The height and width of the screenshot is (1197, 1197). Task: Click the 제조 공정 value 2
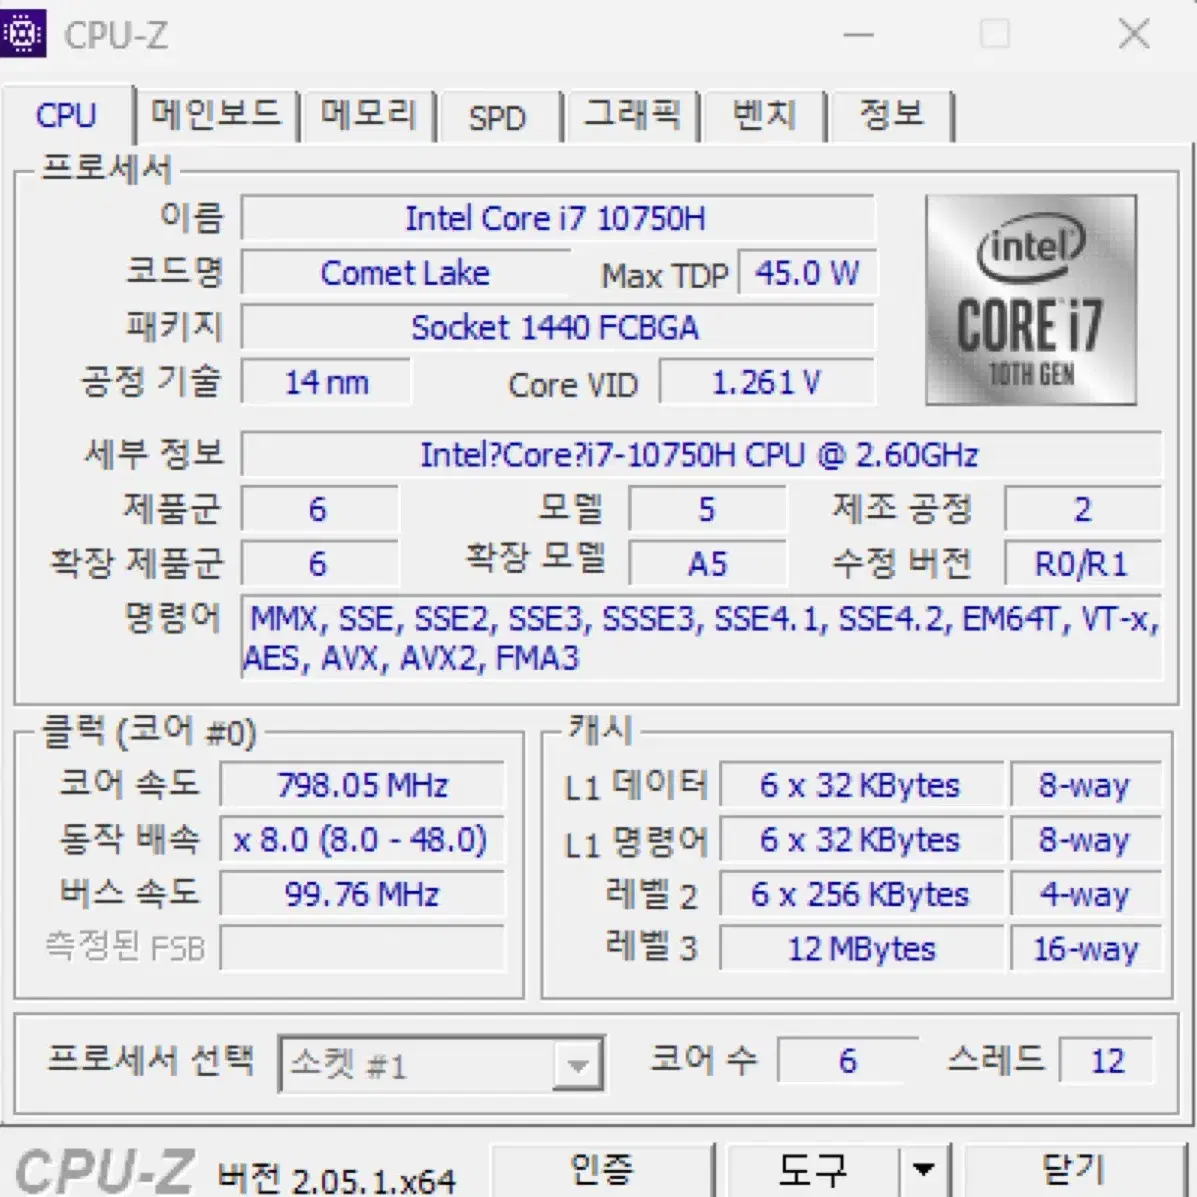(1082, 509)
